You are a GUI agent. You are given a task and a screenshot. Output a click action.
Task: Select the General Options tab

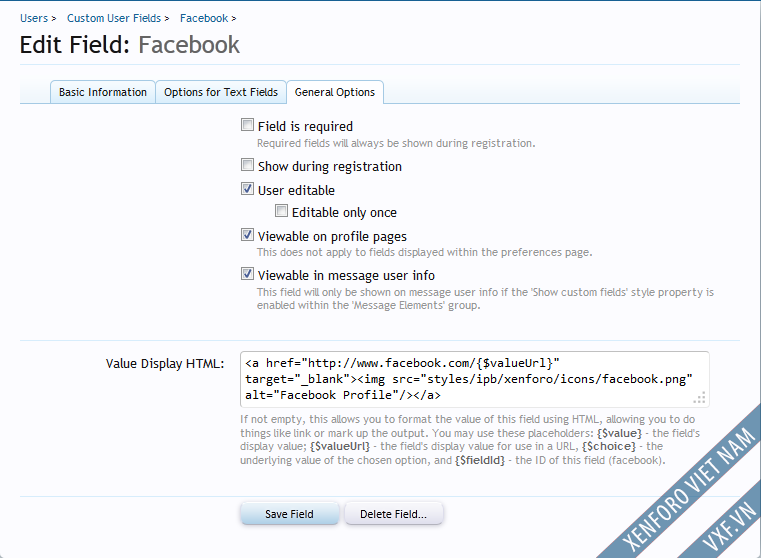(335, 92)
